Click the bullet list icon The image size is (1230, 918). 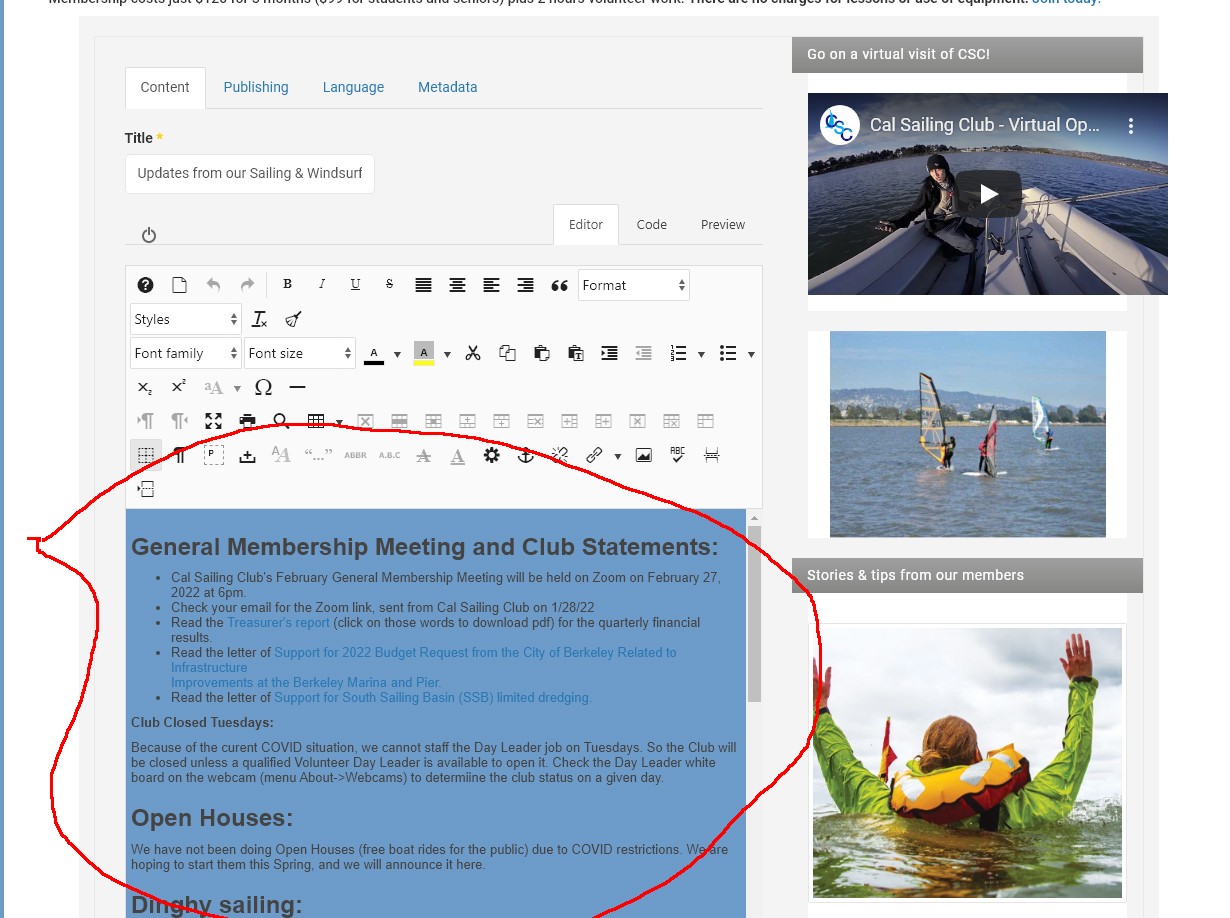(728, 353)
